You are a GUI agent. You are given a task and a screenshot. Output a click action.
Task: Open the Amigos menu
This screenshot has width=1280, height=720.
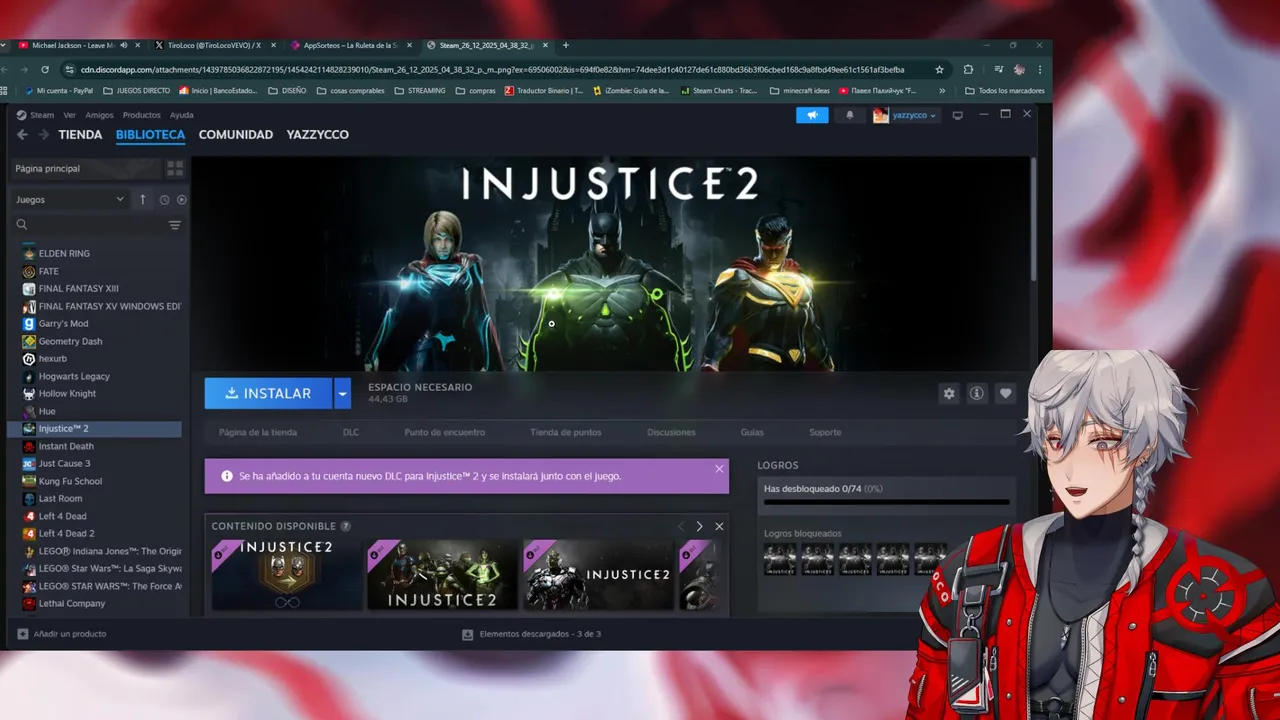click(x=99, y=115)
